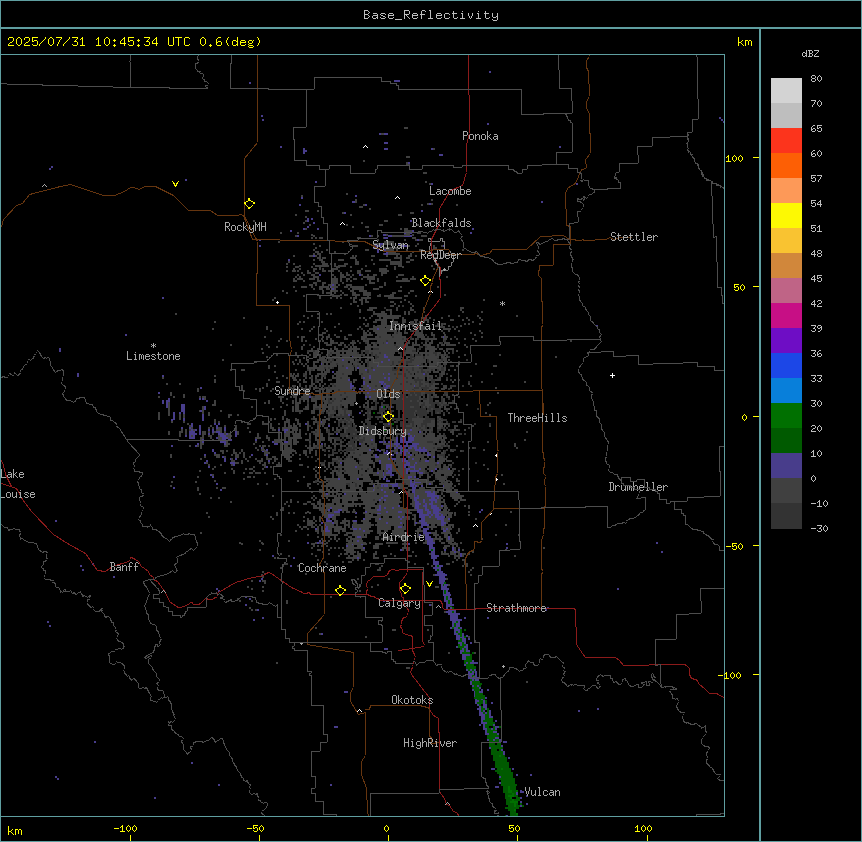Click the Calgary city label

point(399,603)
